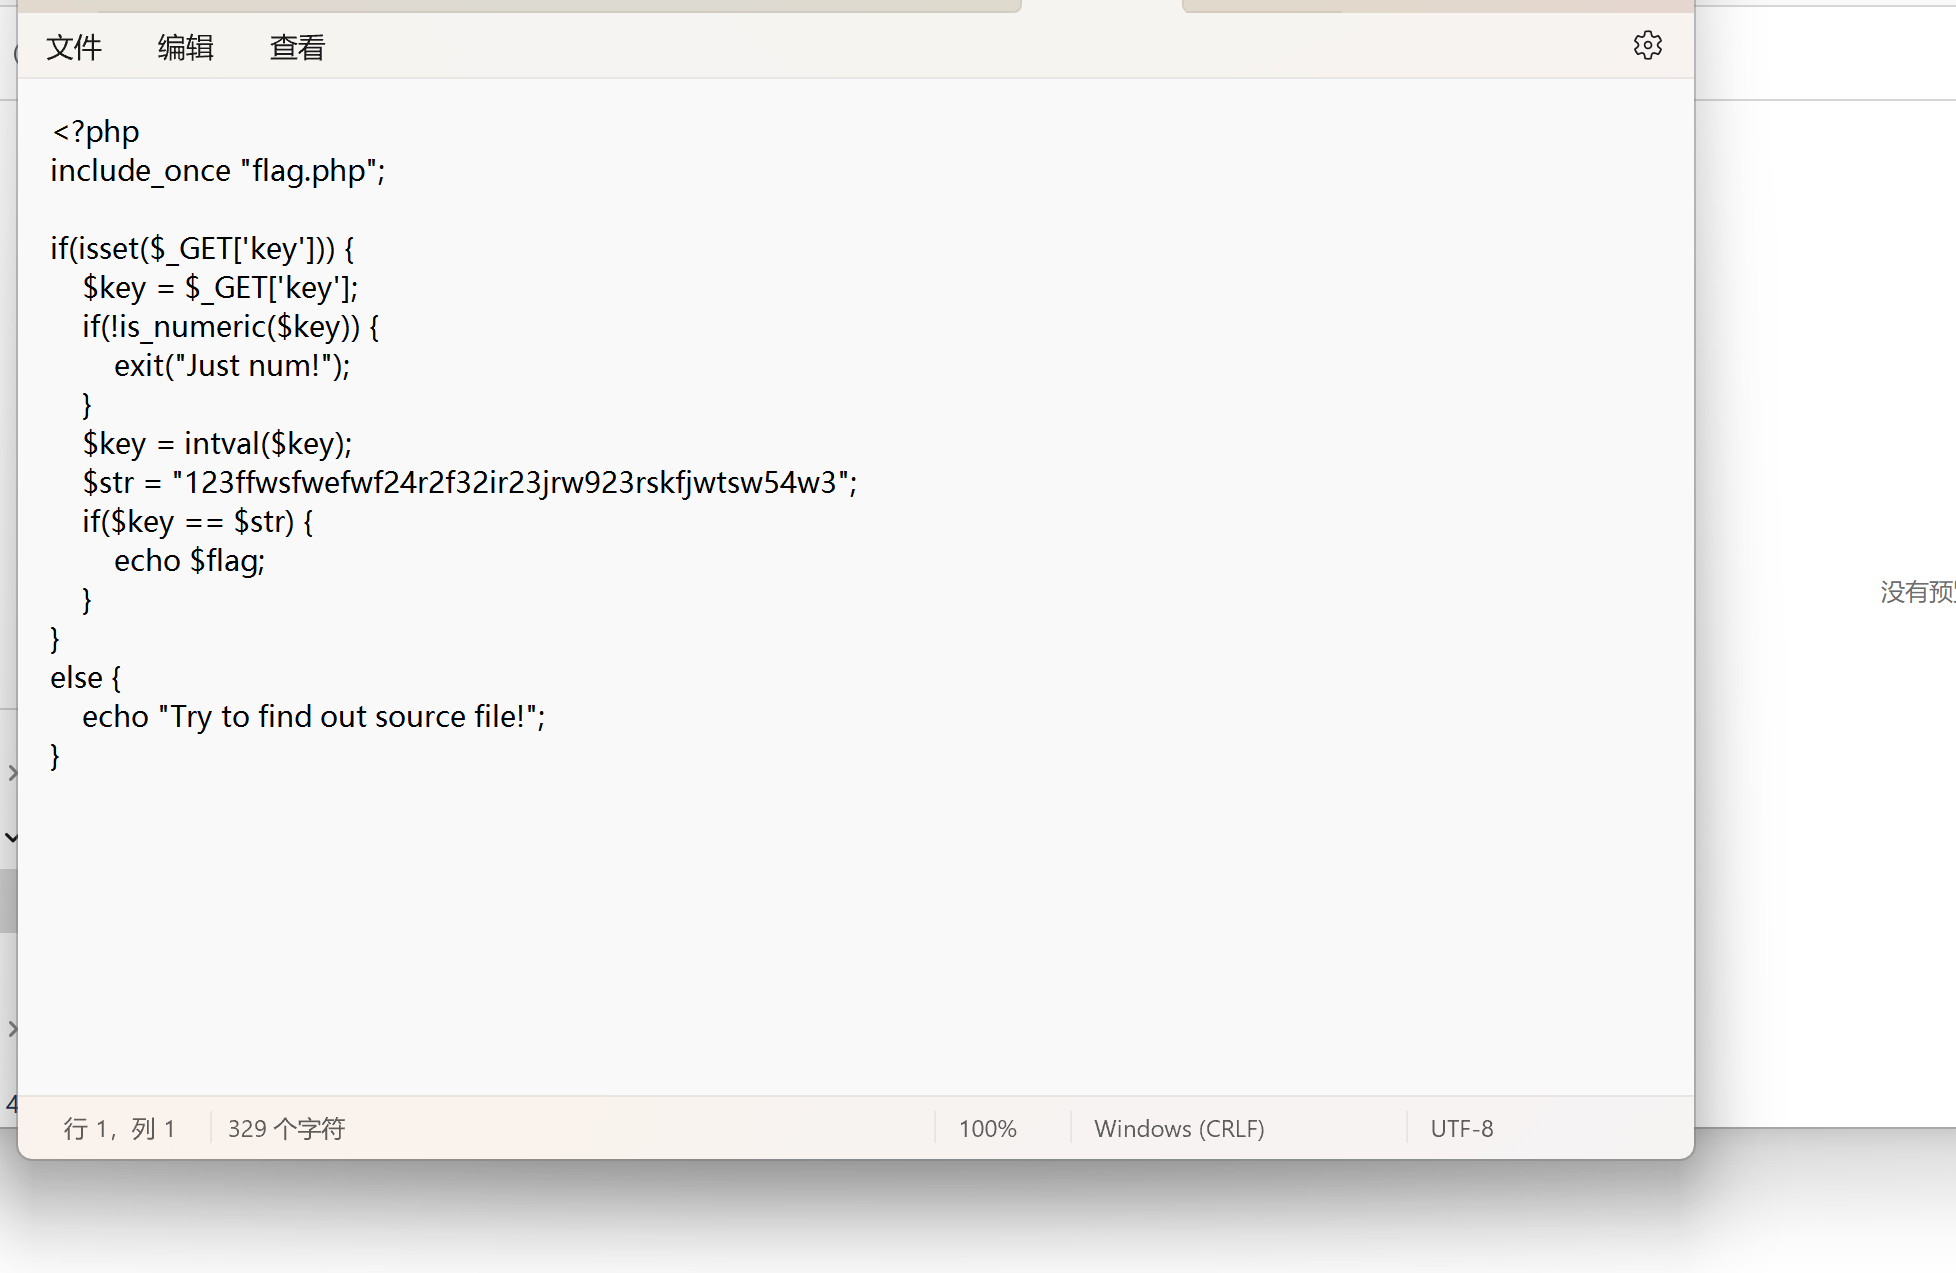Open the 查看 menu
Viewport: 1956px width, 1273px height.
pos(297,47)
